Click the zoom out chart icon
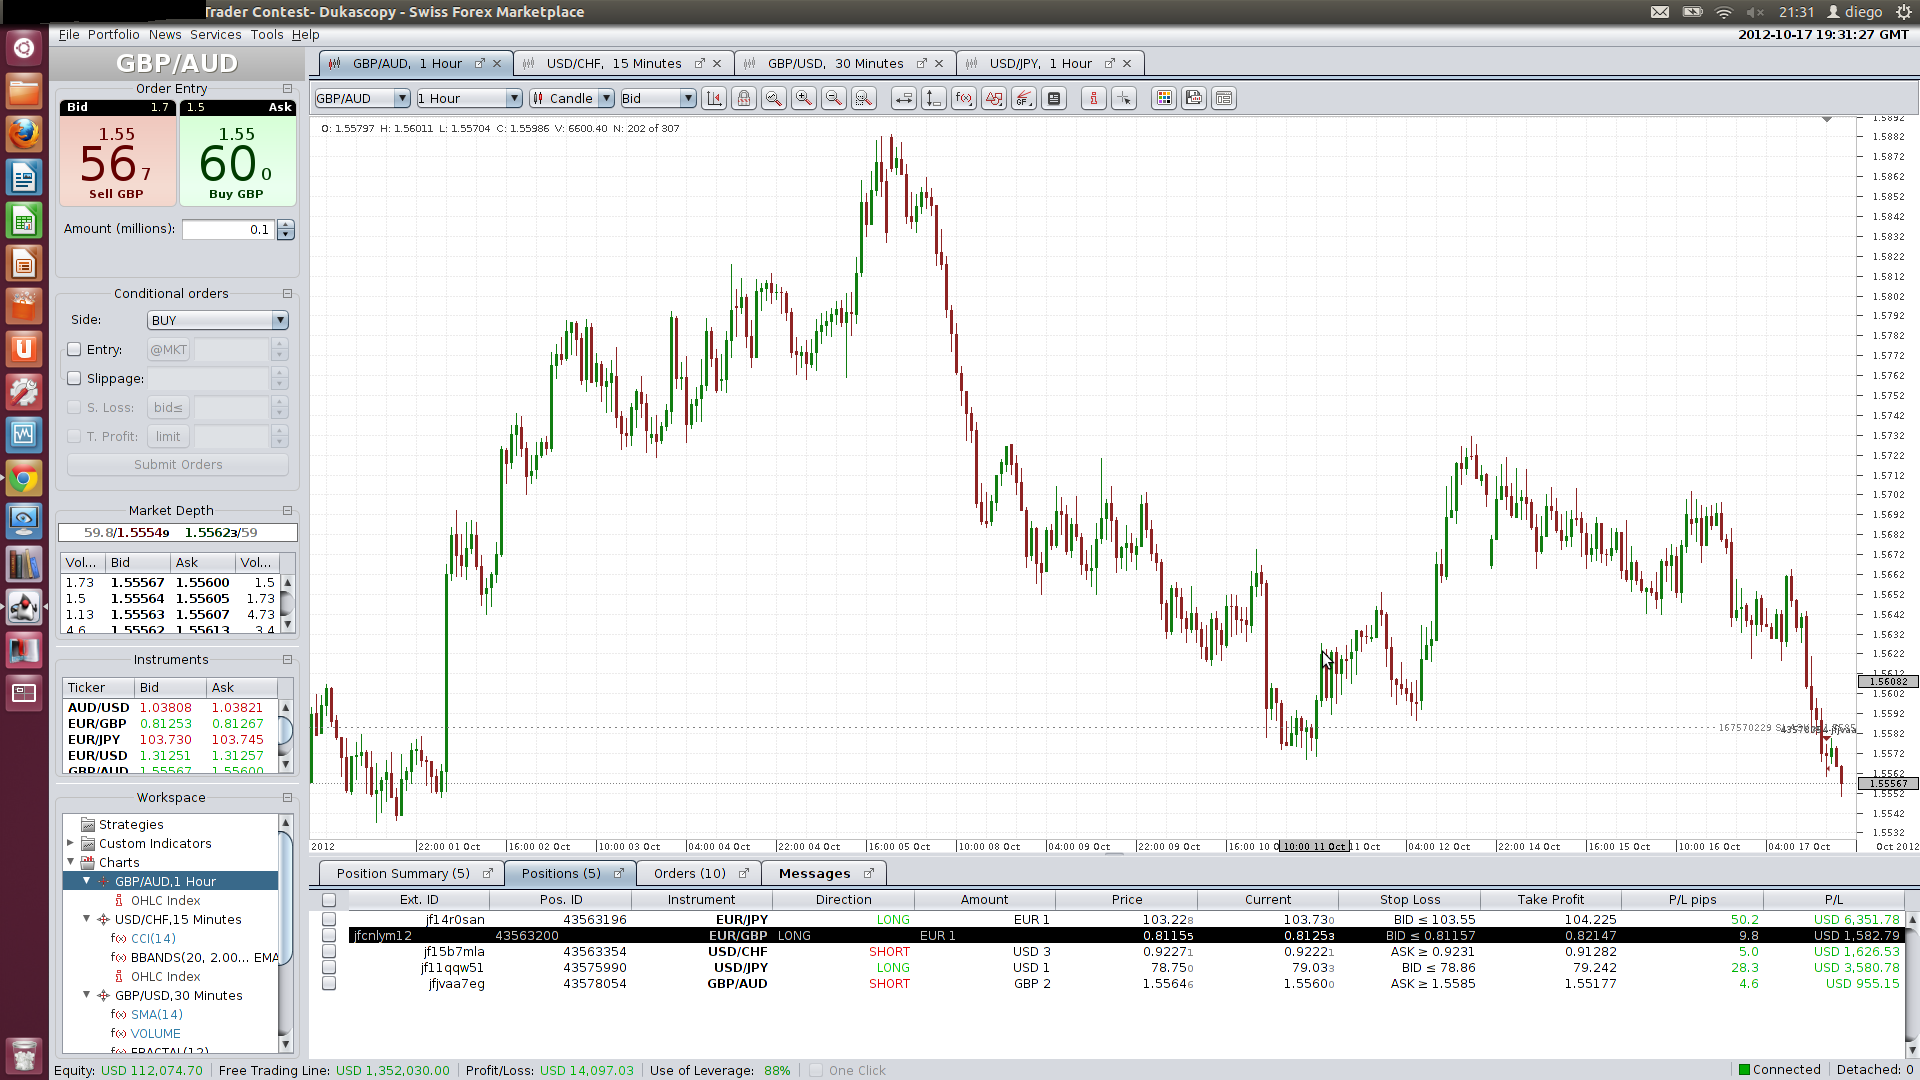The height and width of the screenshot is (1080, 1920). point(833,98)
